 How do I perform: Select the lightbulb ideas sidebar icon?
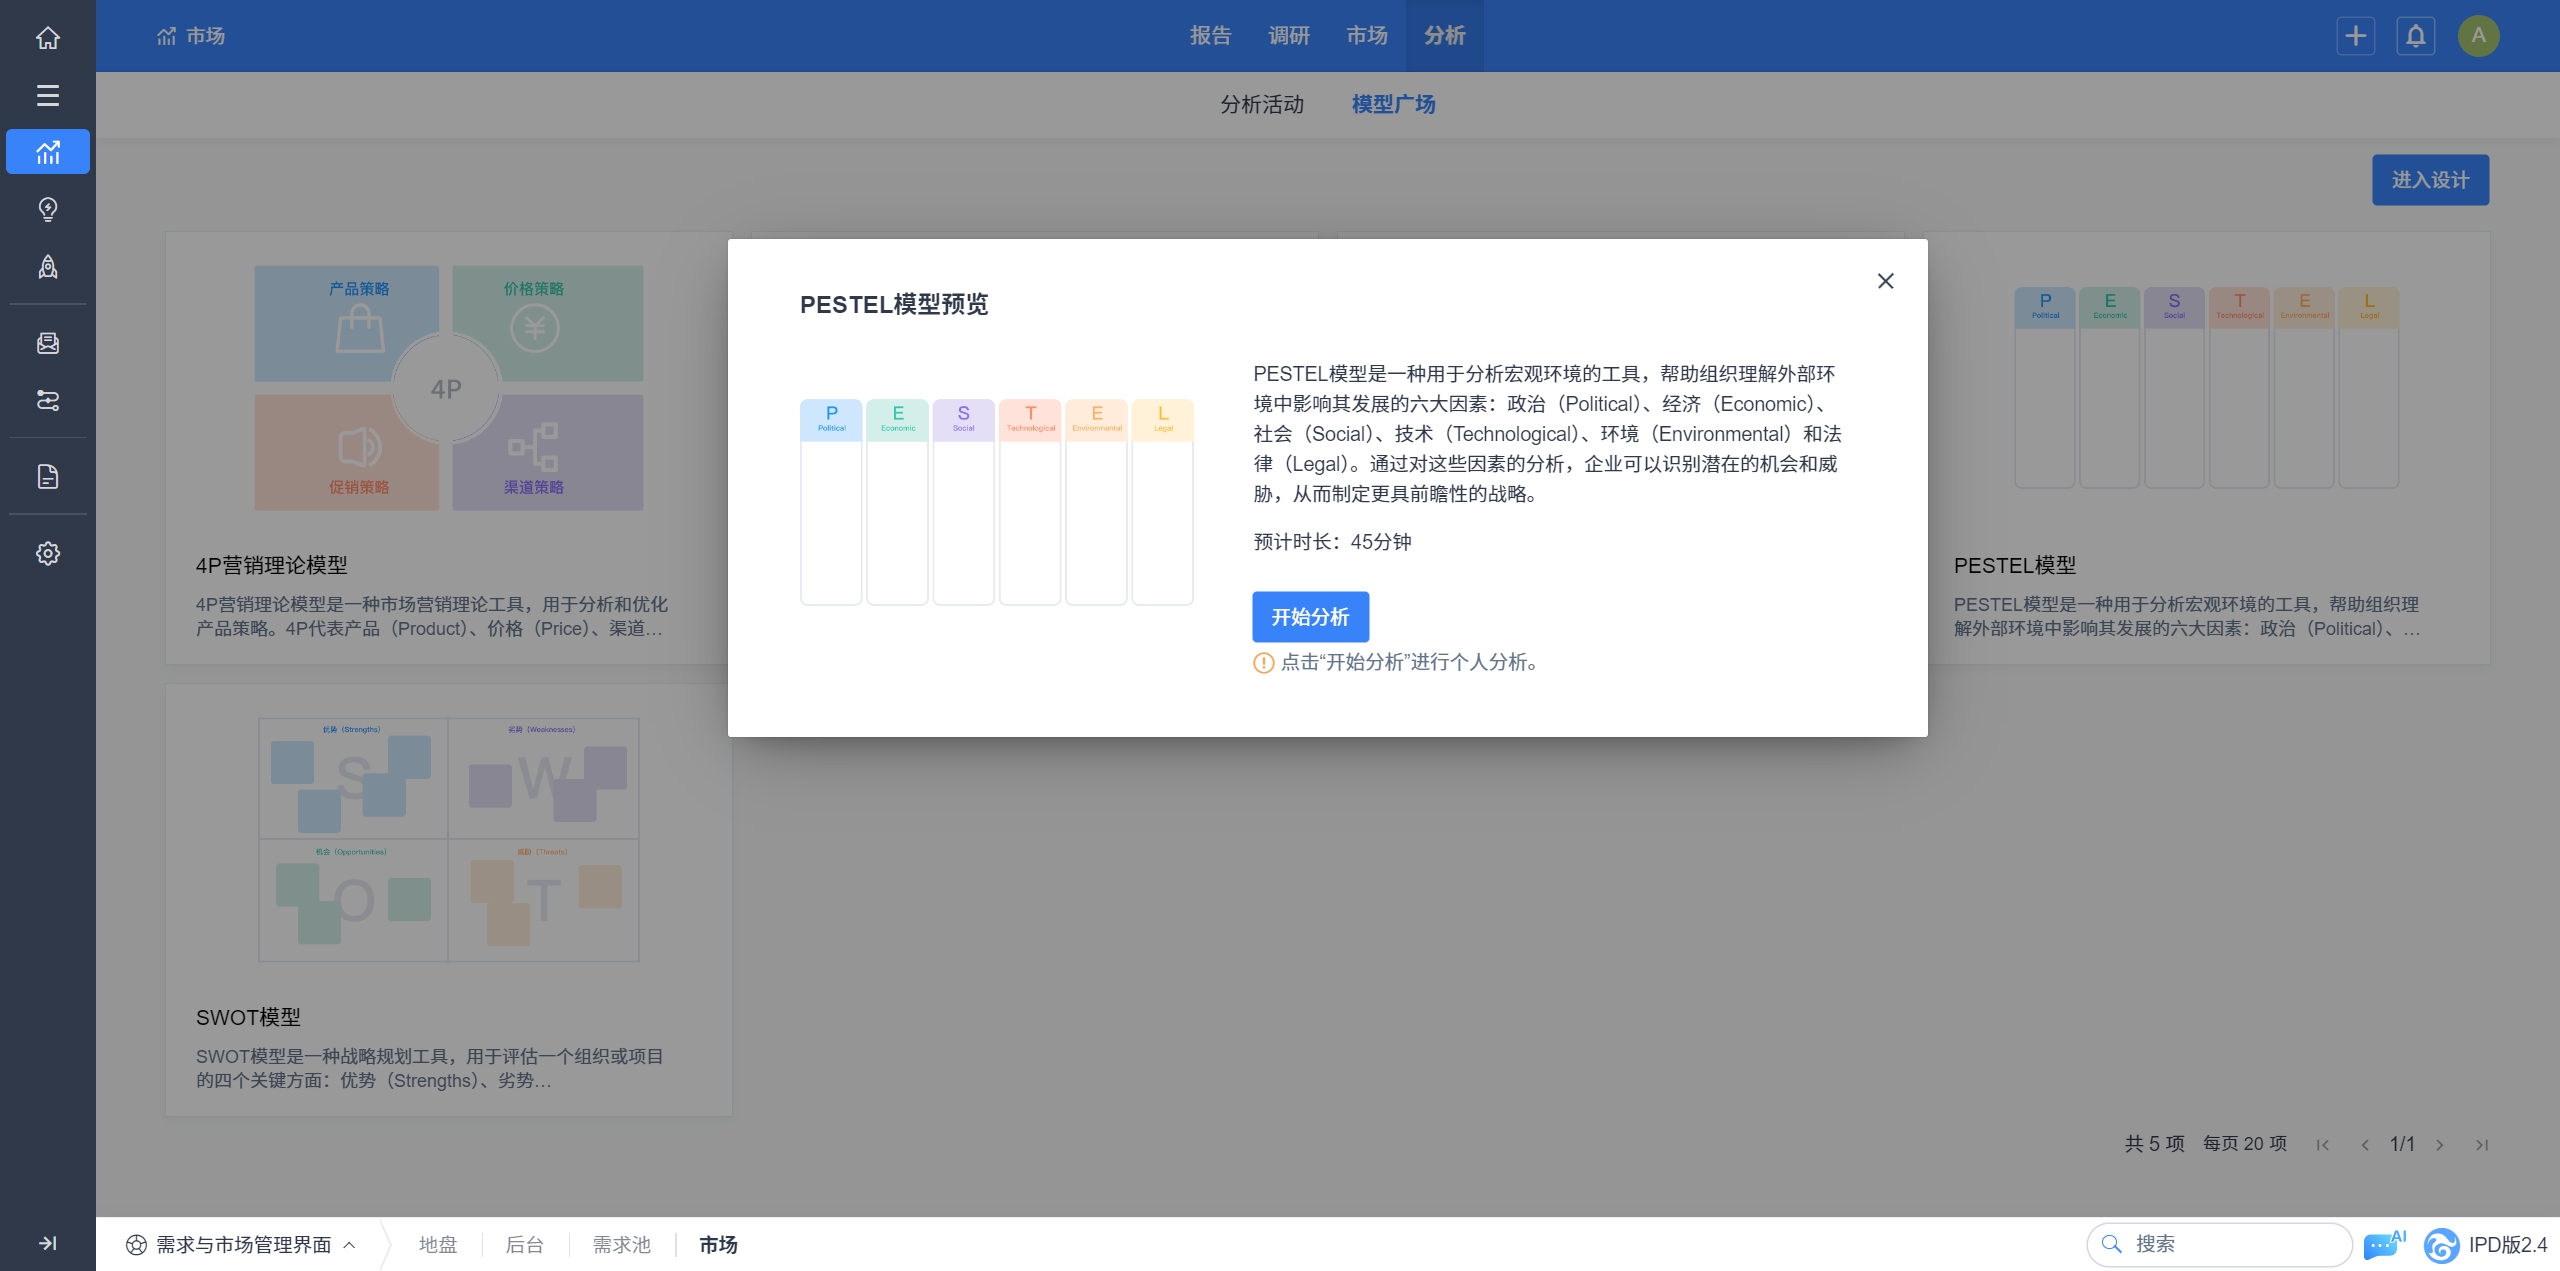coord(47,209)
